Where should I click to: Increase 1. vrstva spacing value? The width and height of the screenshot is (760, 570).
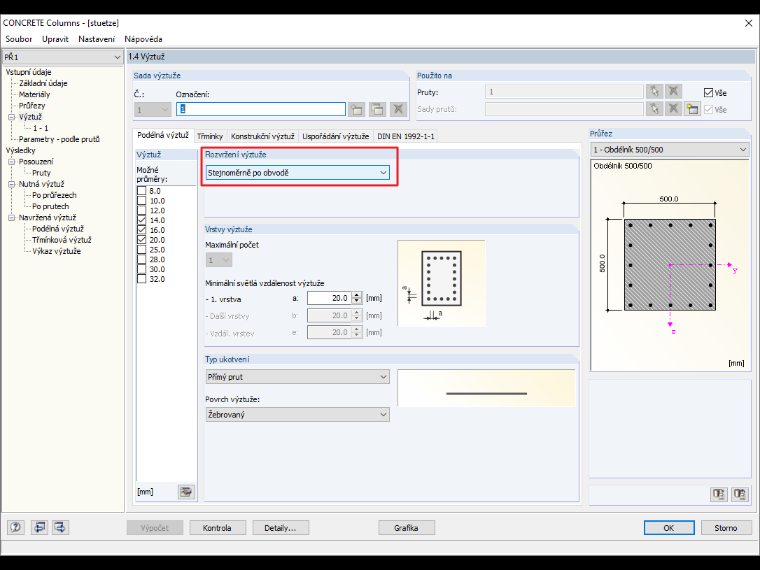pyautogui.click(x=357, y=295)
